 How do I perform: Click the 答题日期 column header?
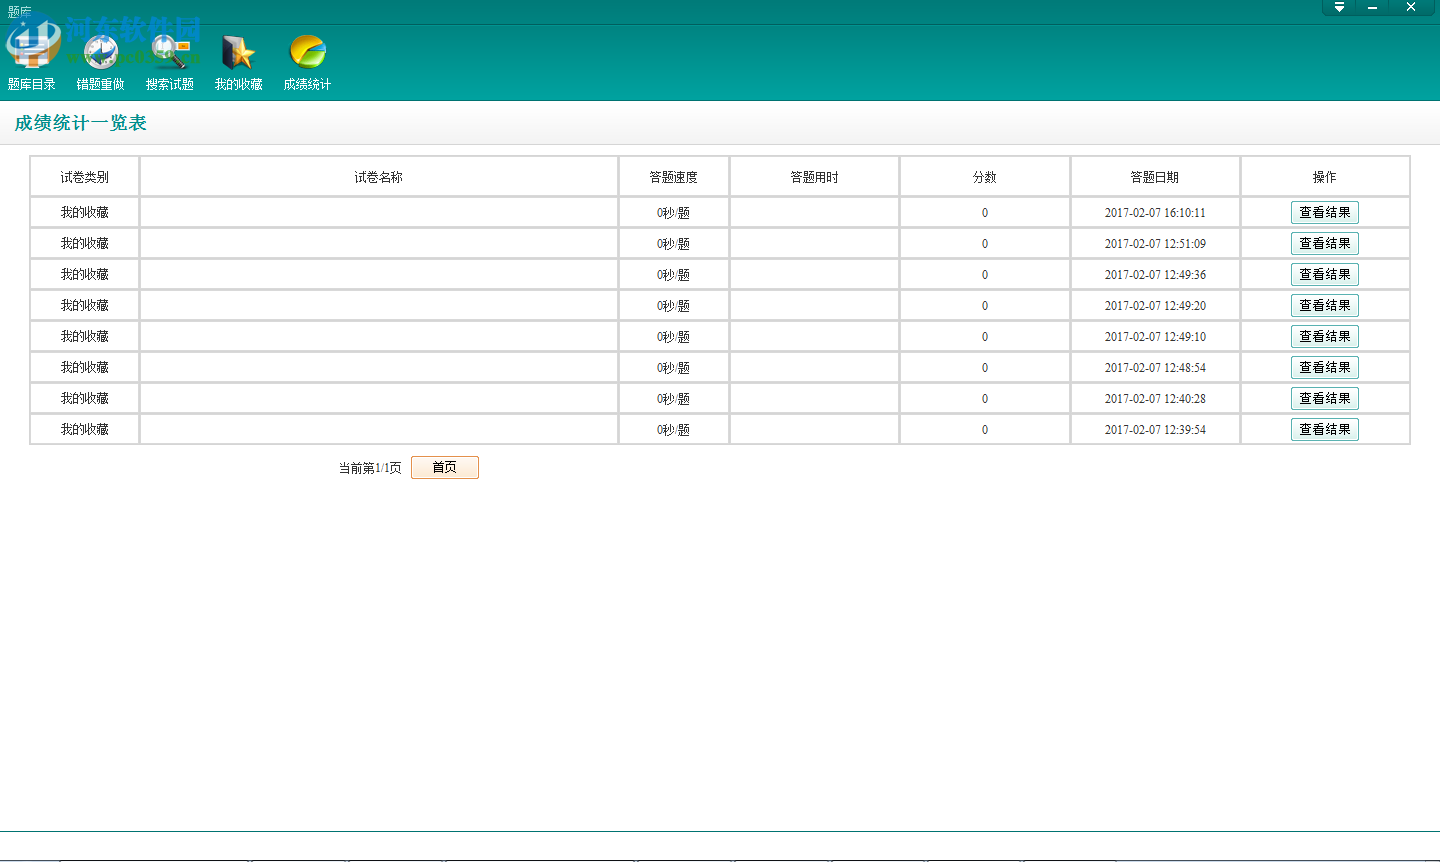coord(1155,177)
